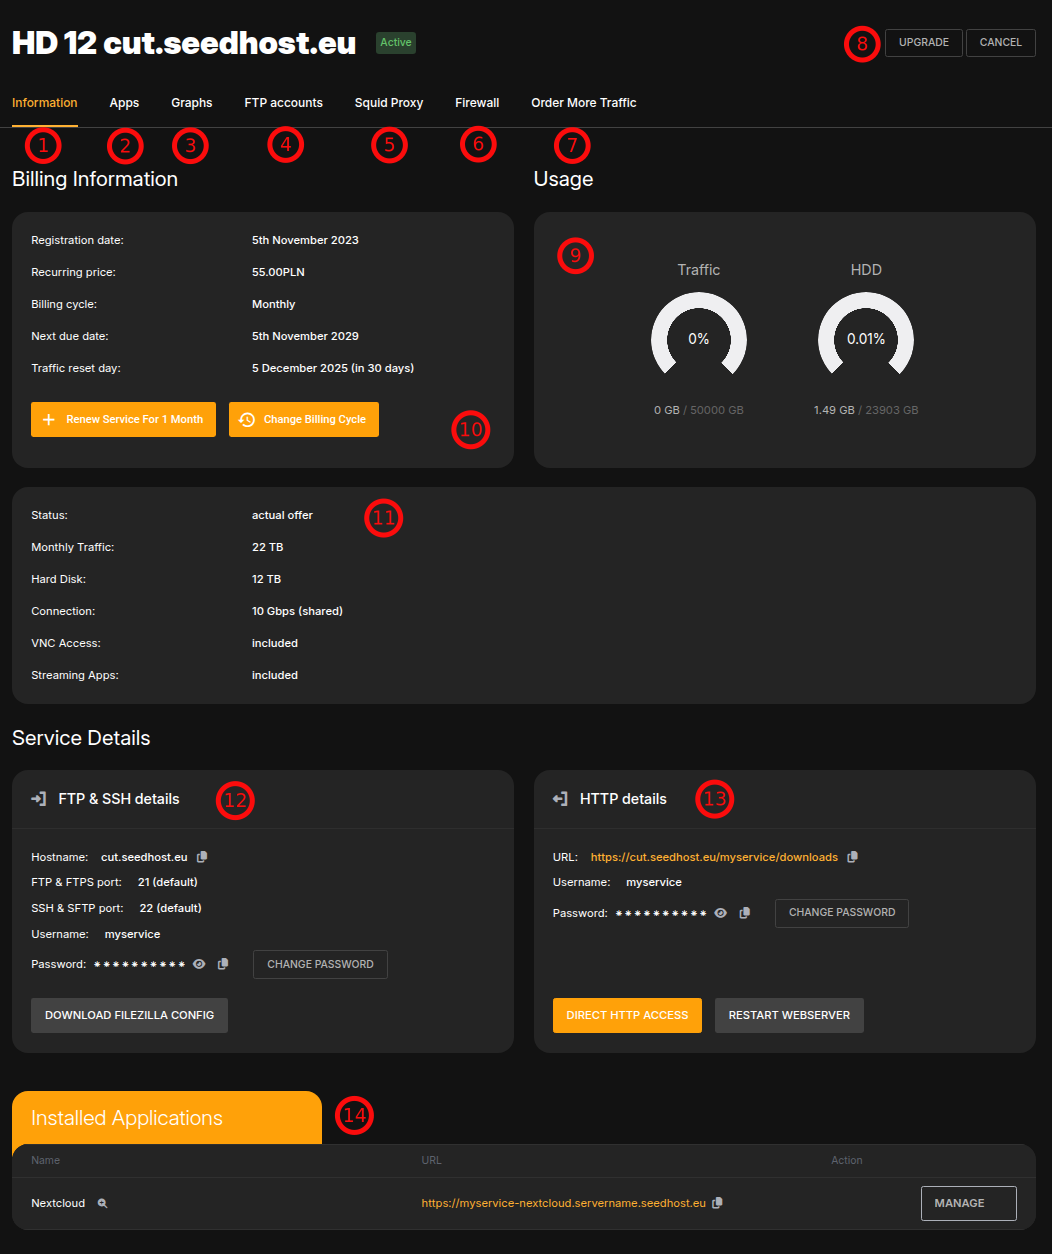The height and width of the screenshot is (1254, 1052).
Task: Click the '22 (default)' SSH port value
Action: point(171,908)
